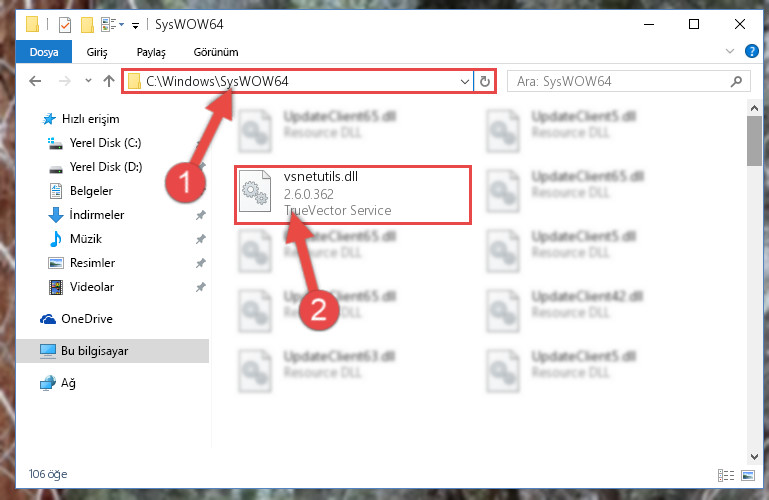Open the help question mark icon
Screen dimensions: 769x500
coord(751,51)
